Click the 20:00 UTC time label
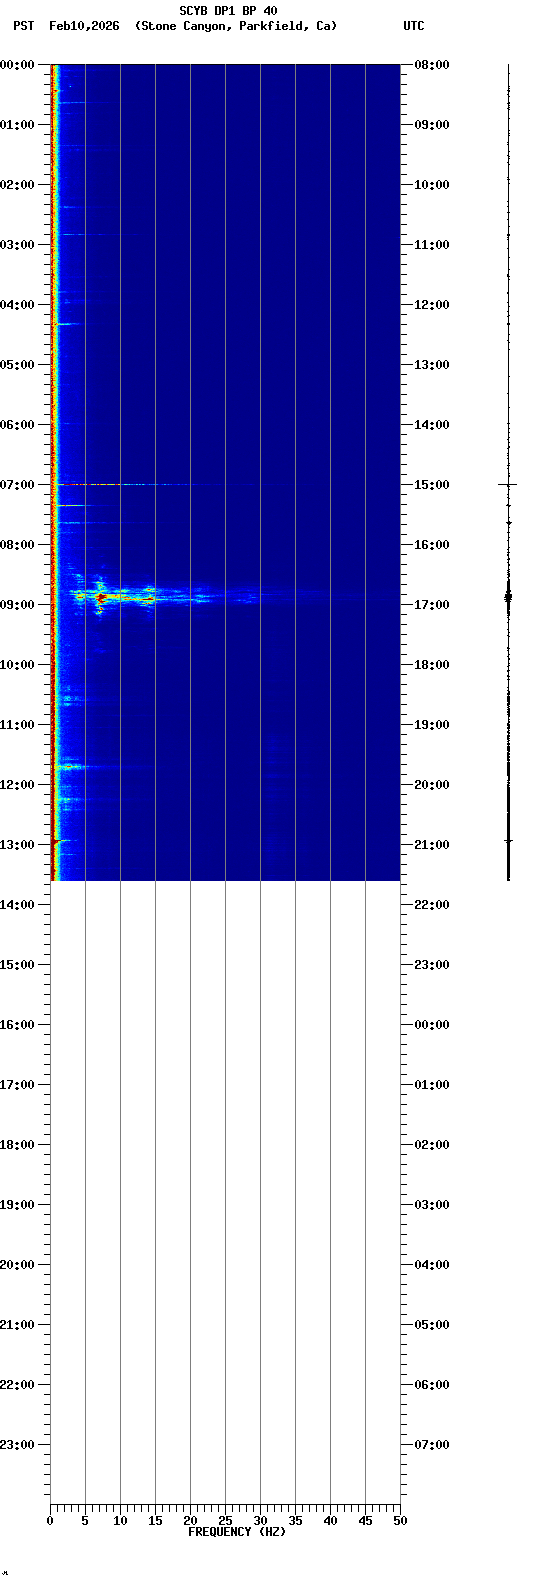552x1584 pixels. coord(432,785)
